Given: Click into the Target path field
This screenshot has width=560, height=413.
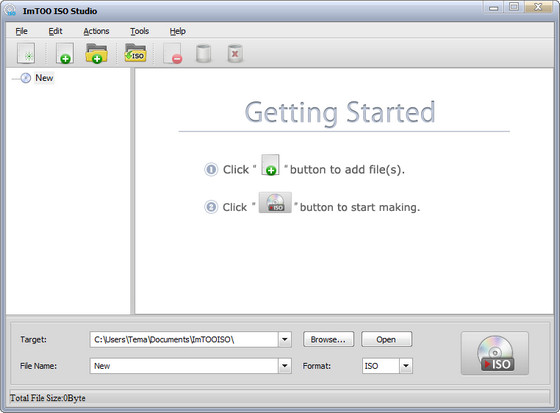Looking at the screenshot, I should coord(184,339).
